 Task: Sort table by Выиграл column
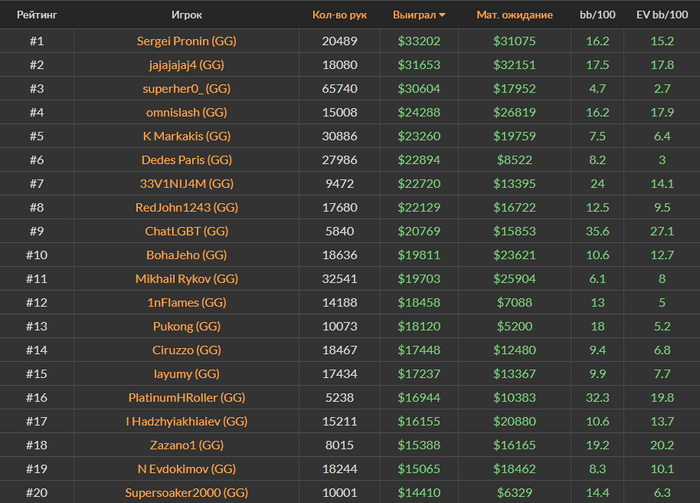(416, 15)
